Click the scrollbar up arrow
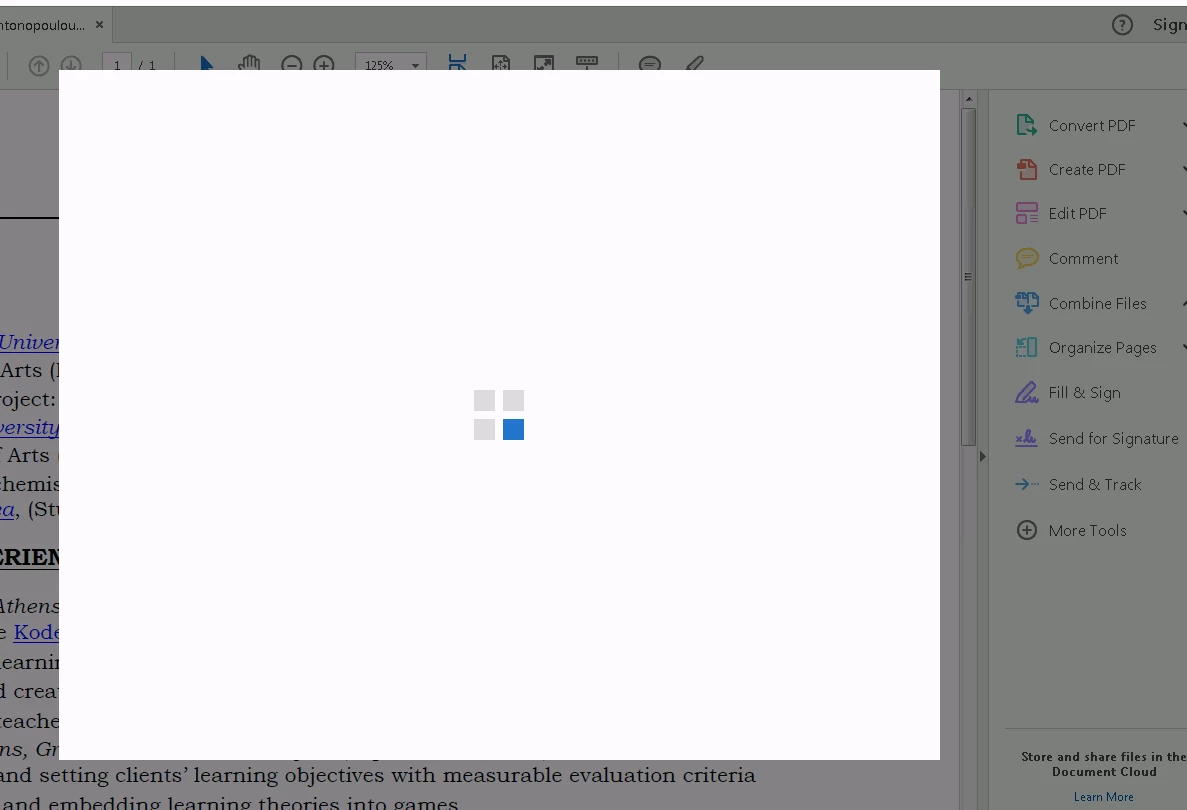Image resolution: width=1187 pixels, height=810 pixels. [968, 99]
